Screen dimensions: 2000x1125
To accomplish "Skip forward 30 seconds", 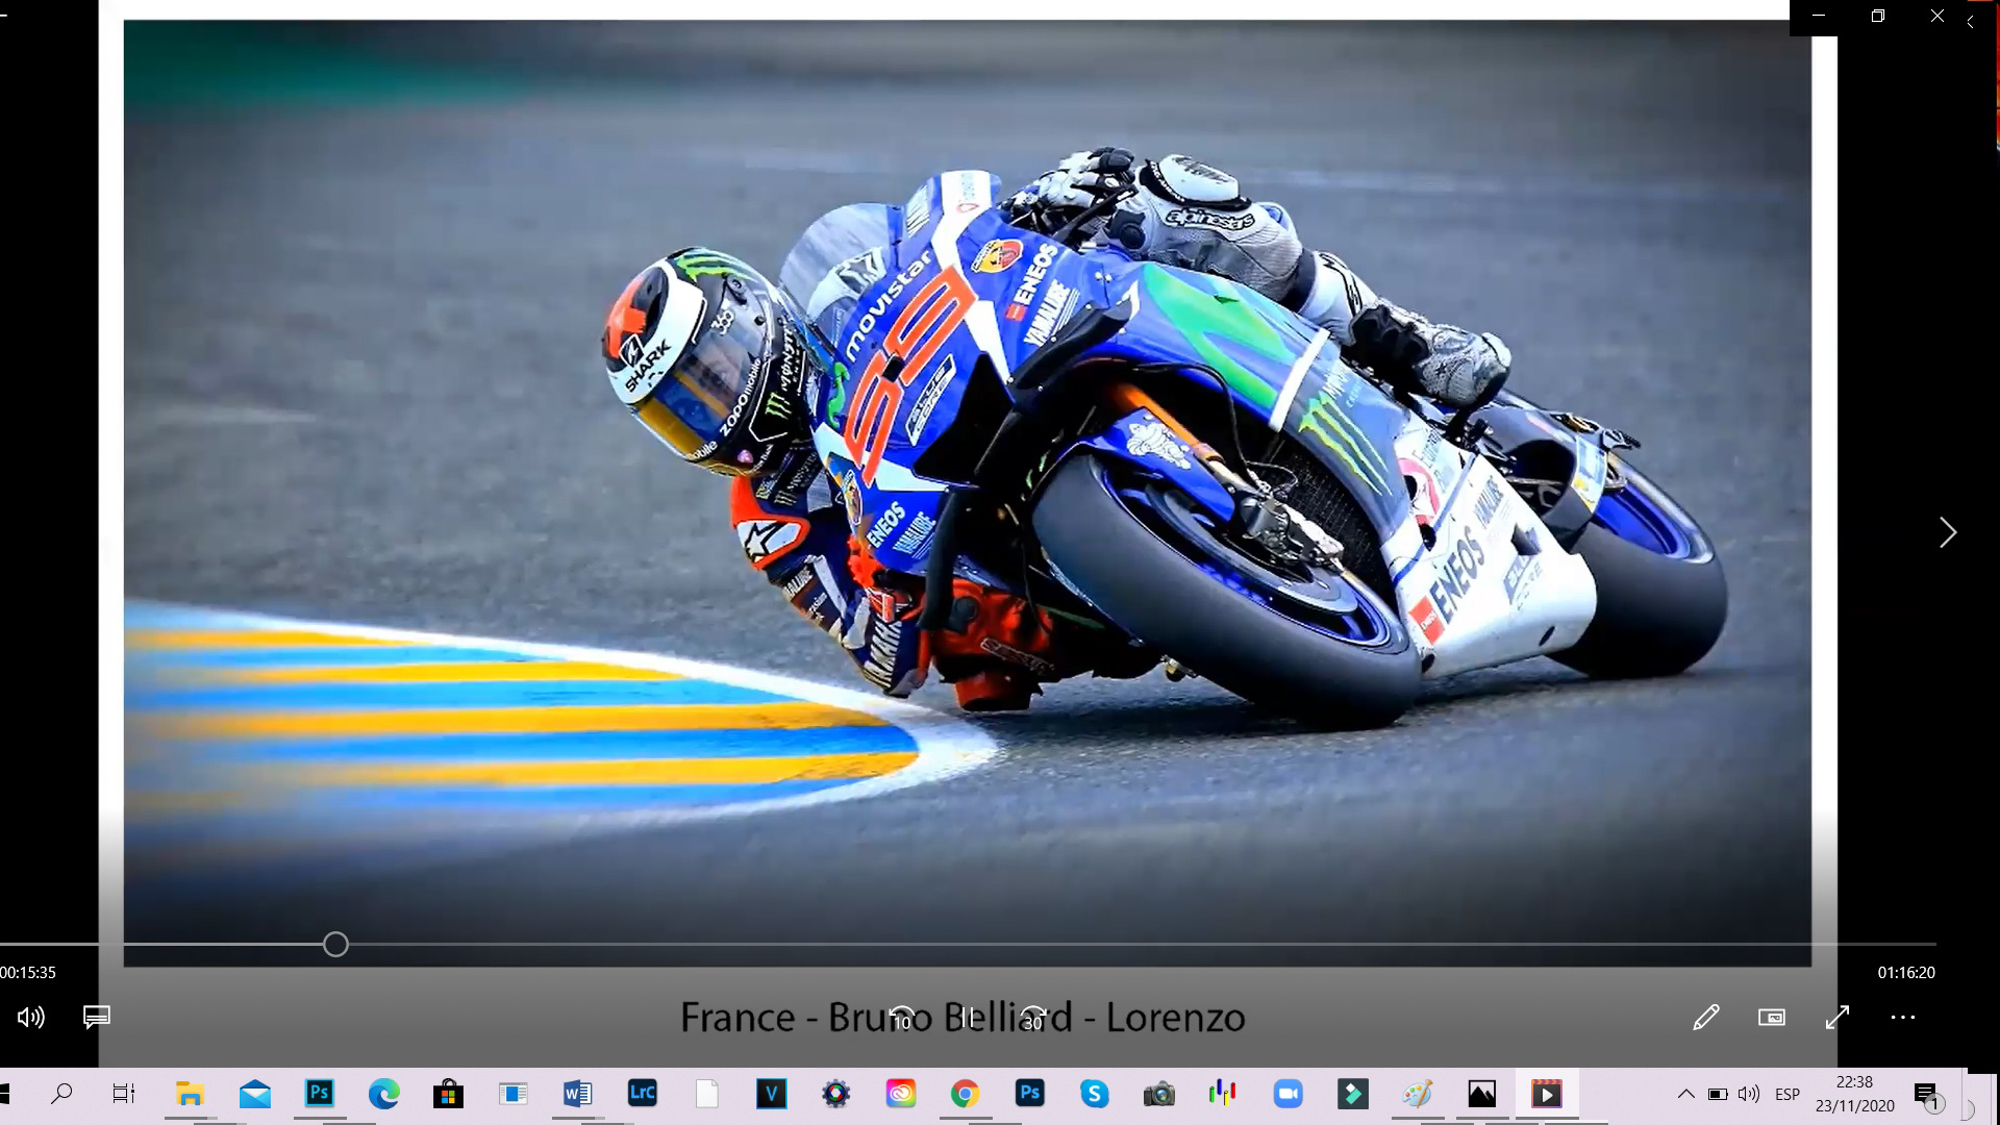I will point(1033,1018).
